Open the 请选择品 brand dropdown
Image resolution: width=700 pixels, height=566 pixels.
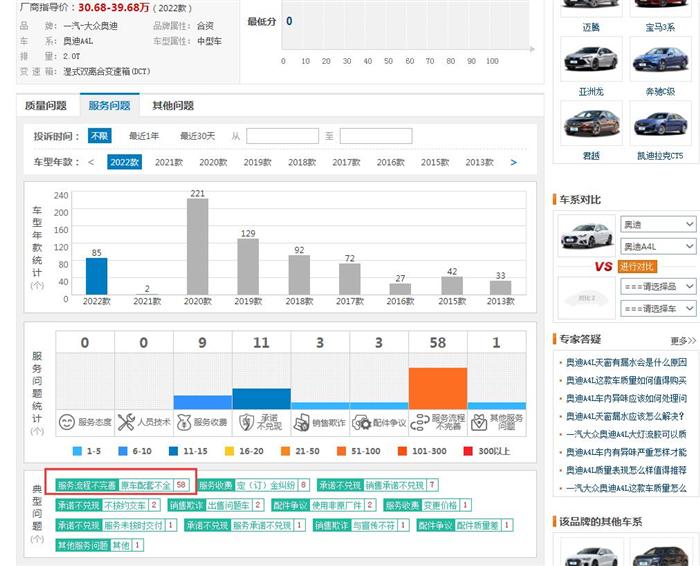click(658, 286)
